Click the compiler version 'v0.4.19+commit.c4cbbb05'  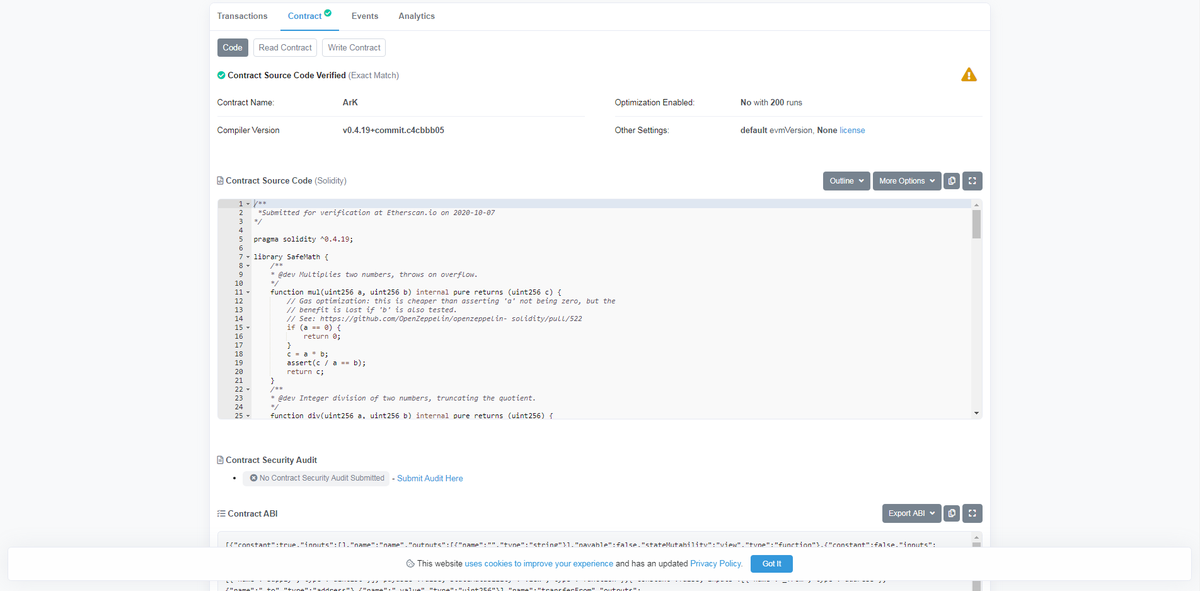pos(393,130)
